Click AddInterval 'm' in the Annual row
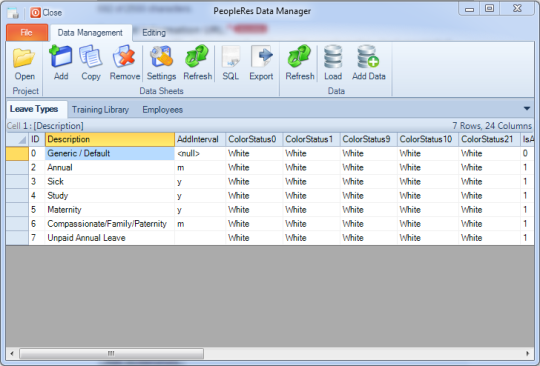This screenshot has width=540, height=366. (200, 168)
